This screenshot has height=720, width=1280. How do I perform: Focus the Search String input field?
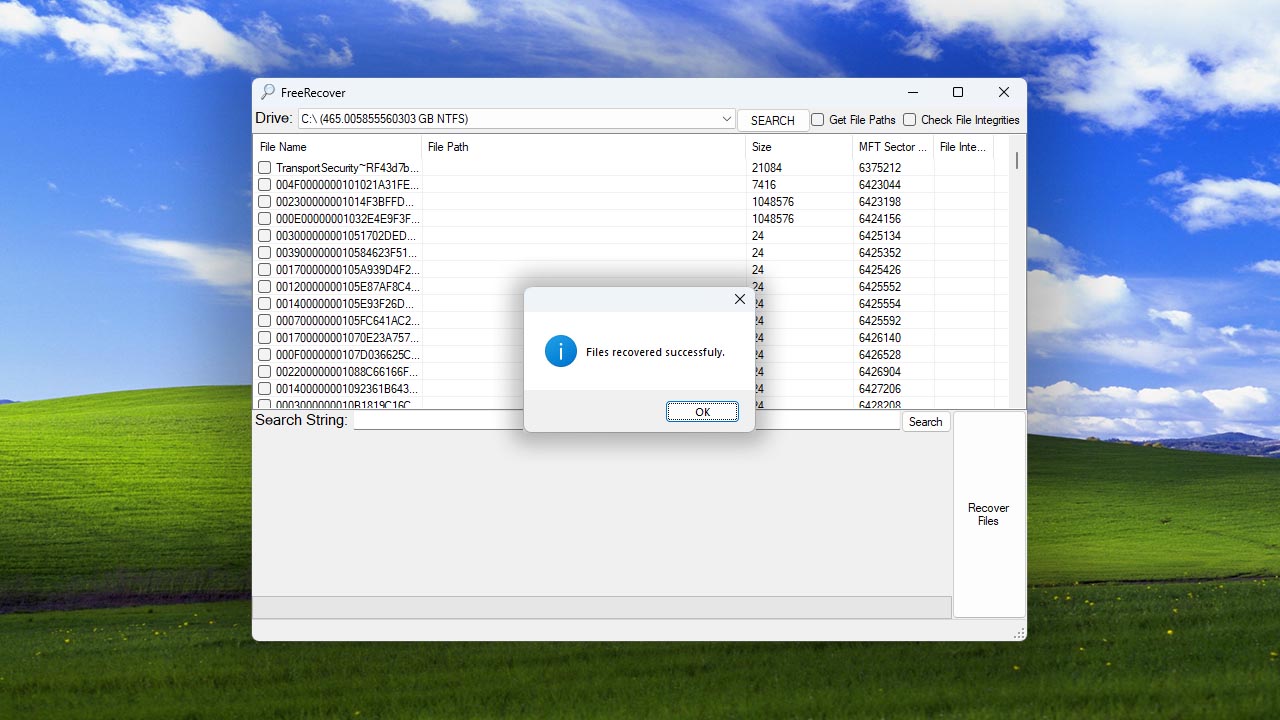pos(626,421)
